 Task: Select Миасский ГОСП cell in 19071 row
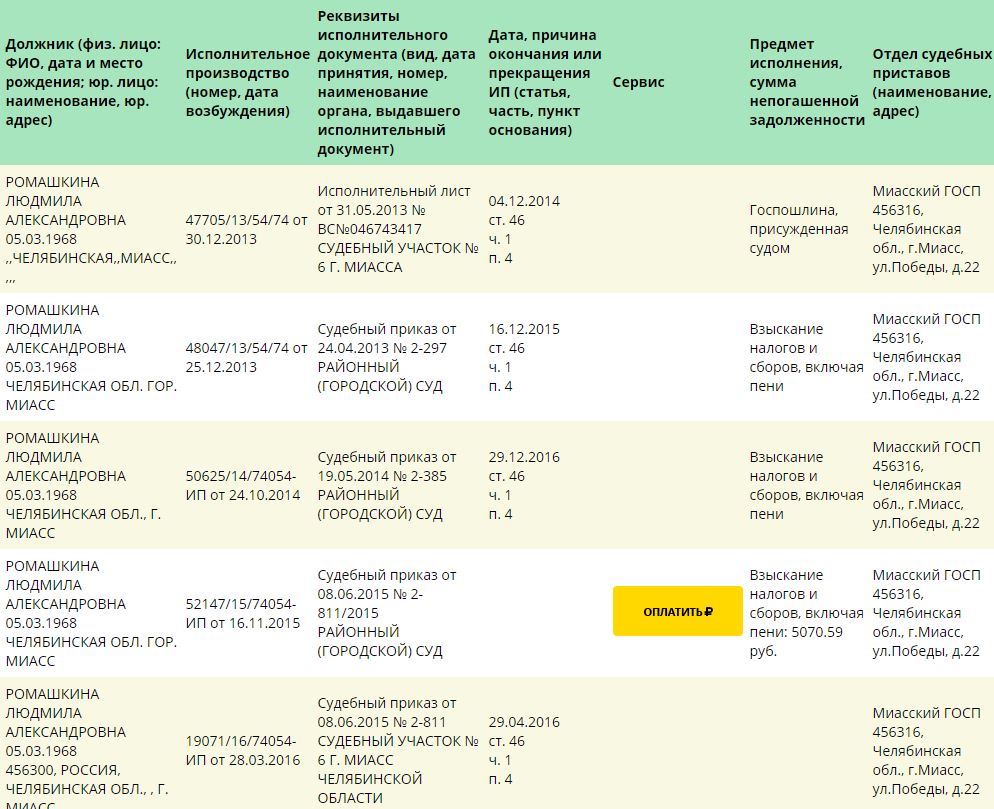tap(926, 751)
